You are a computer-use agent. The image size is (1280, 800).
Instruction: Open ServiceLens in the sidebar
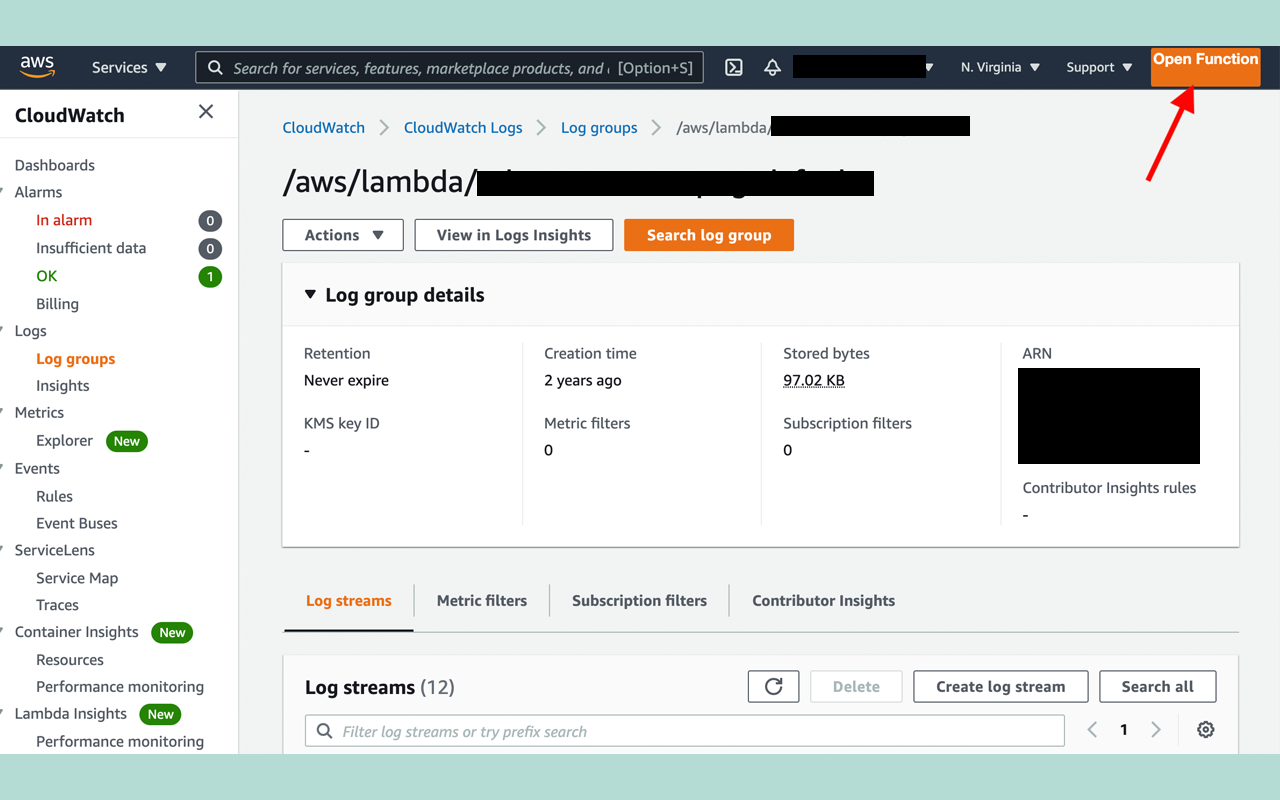pos(55,550)
